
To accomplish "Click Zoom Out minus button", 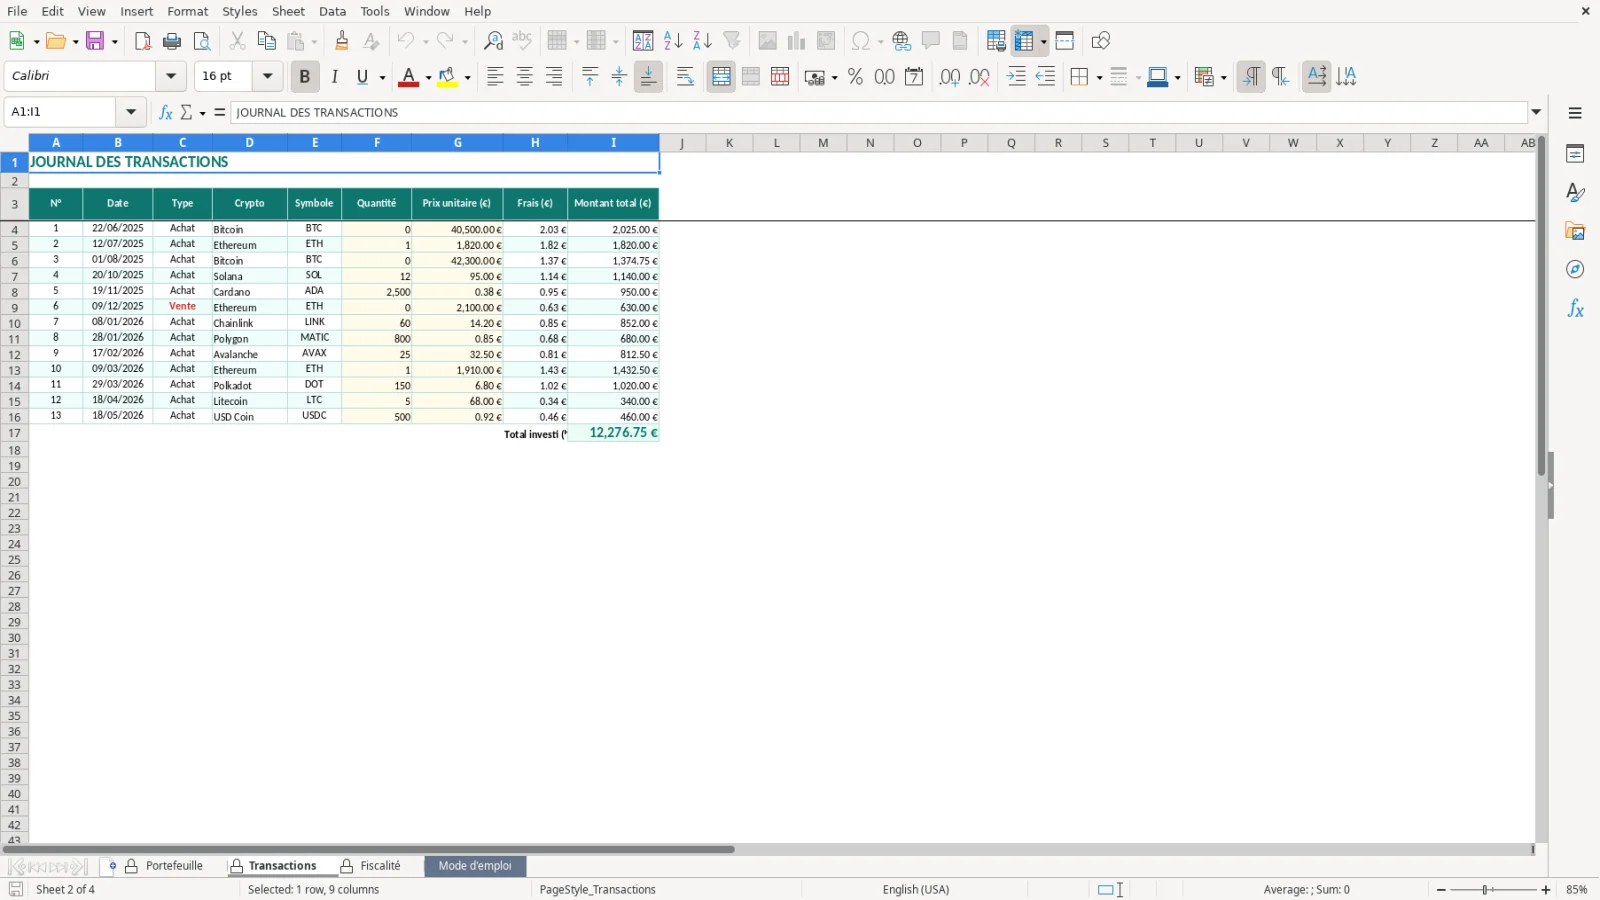I will point(1441,890).
